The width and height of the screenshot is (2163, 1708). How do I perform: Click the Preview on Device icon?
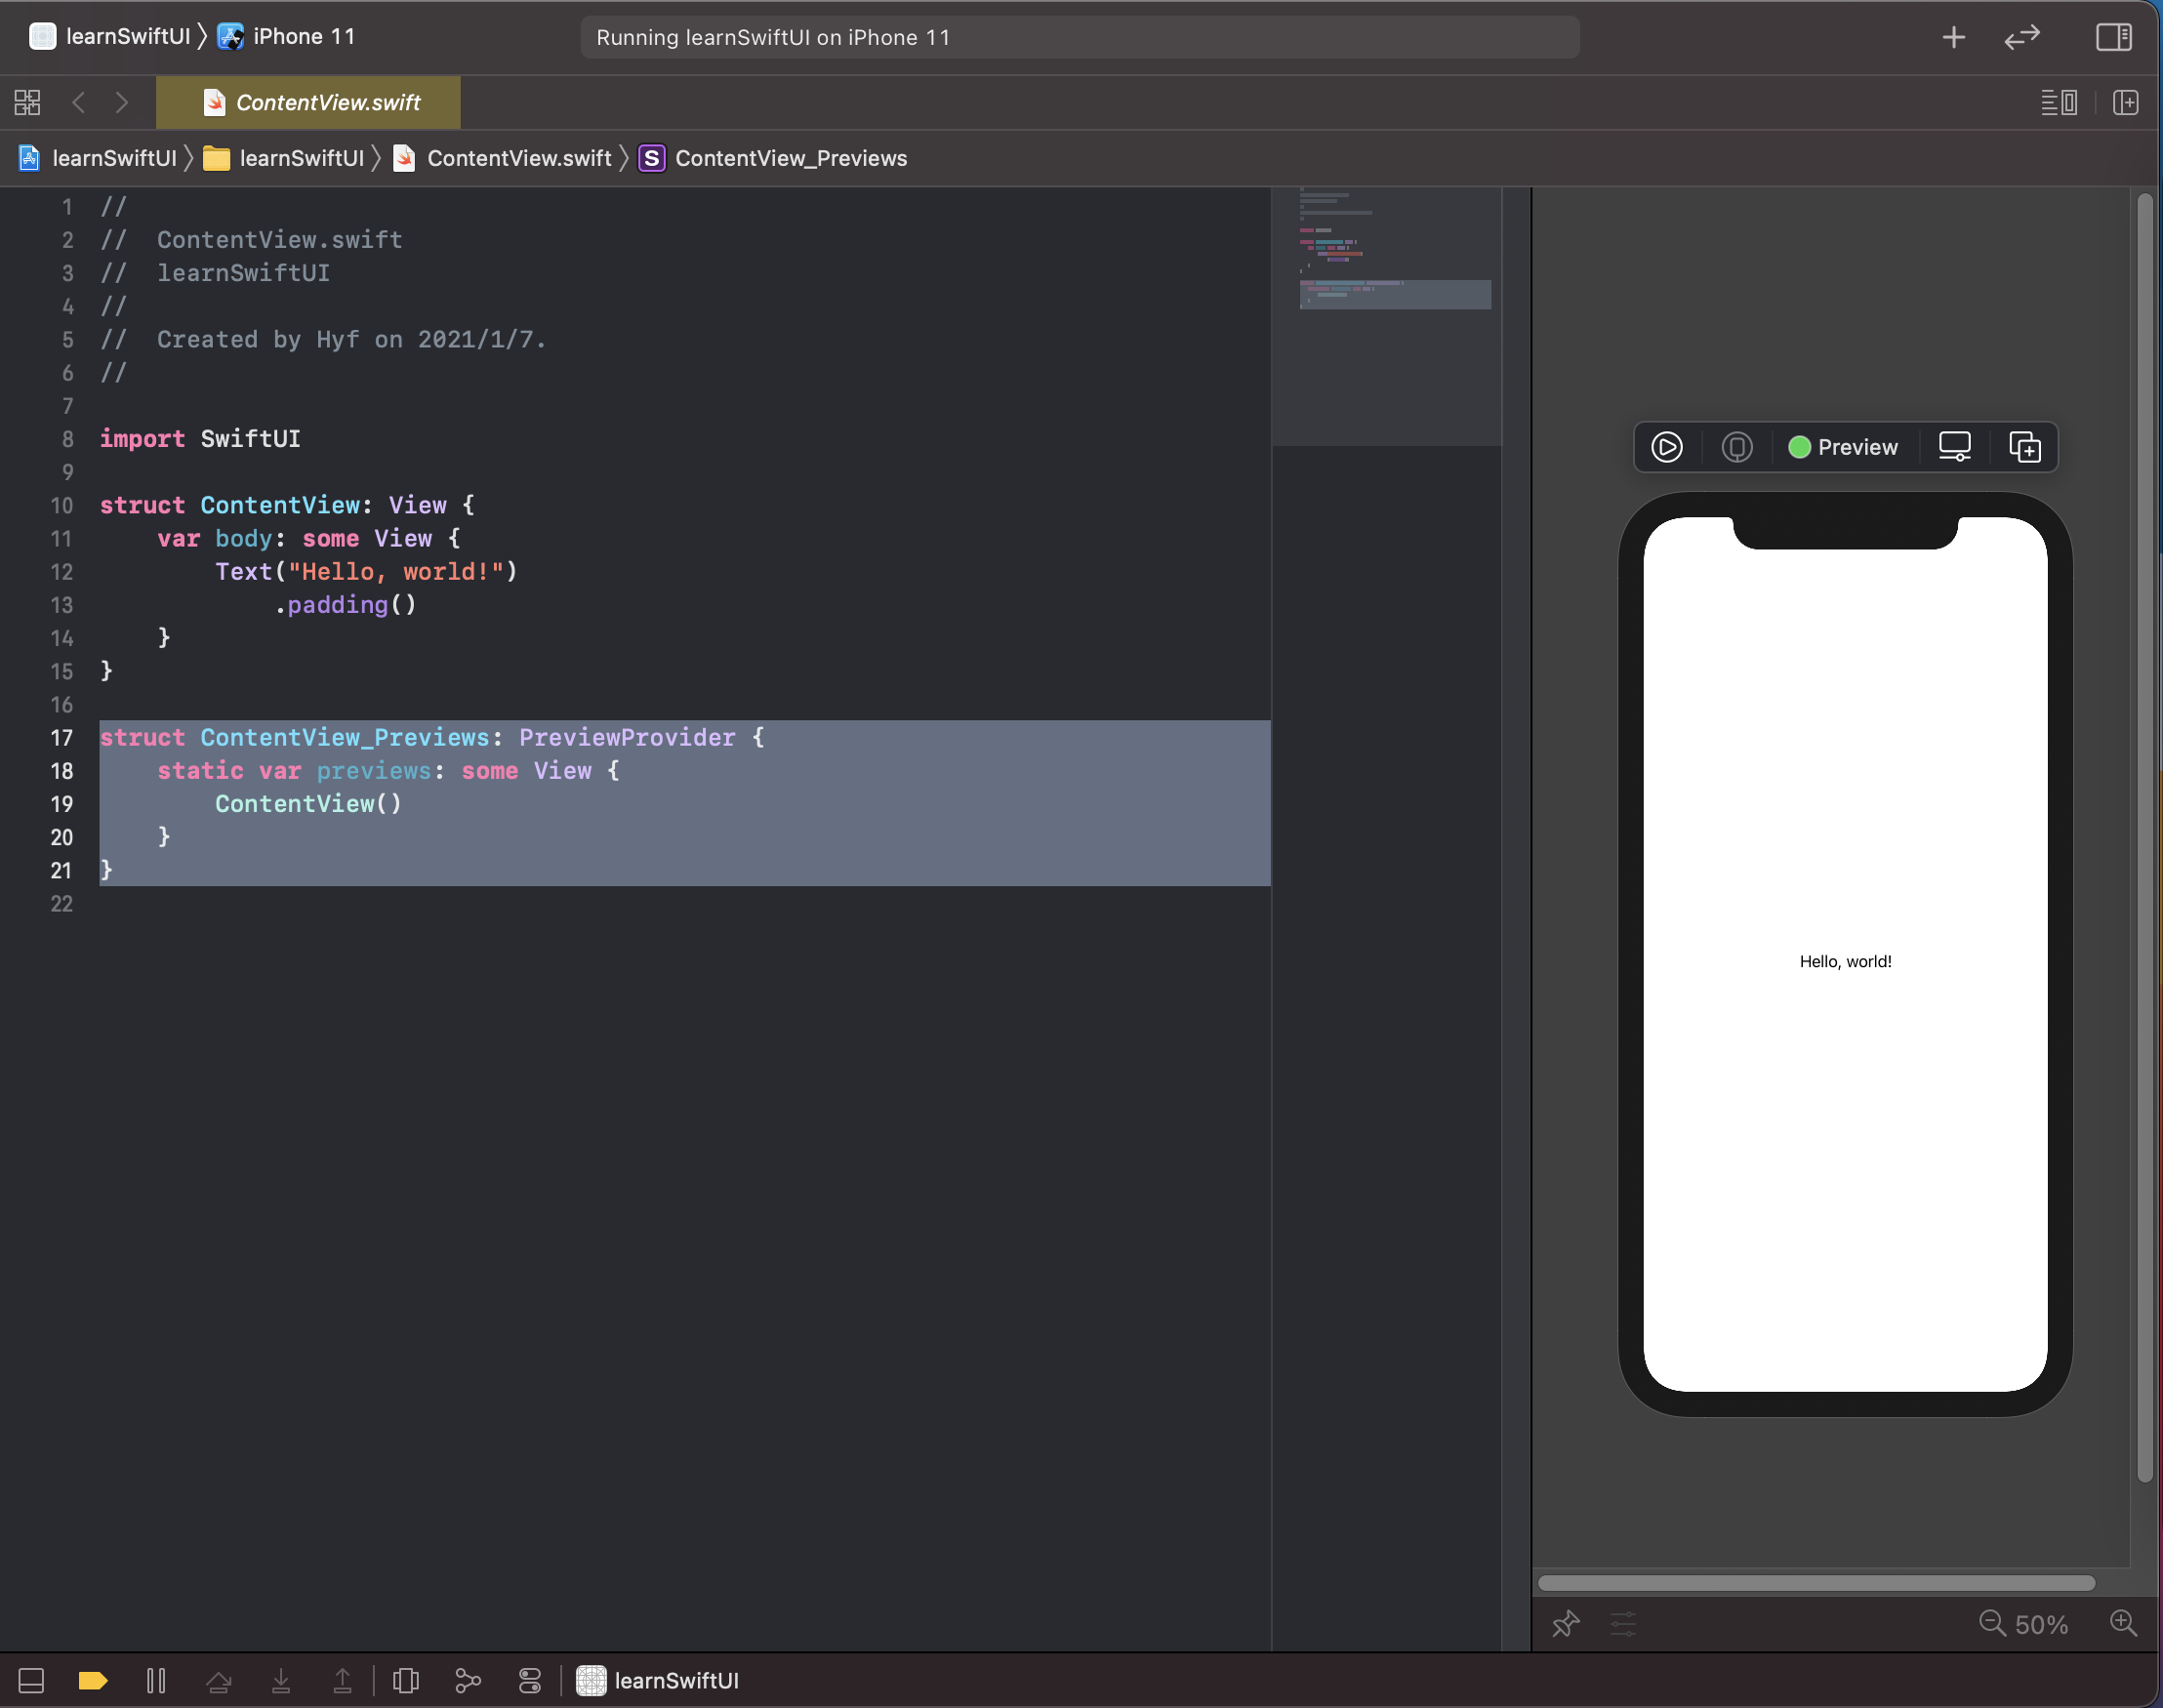pyautogui.click(x=1737, y=447)
